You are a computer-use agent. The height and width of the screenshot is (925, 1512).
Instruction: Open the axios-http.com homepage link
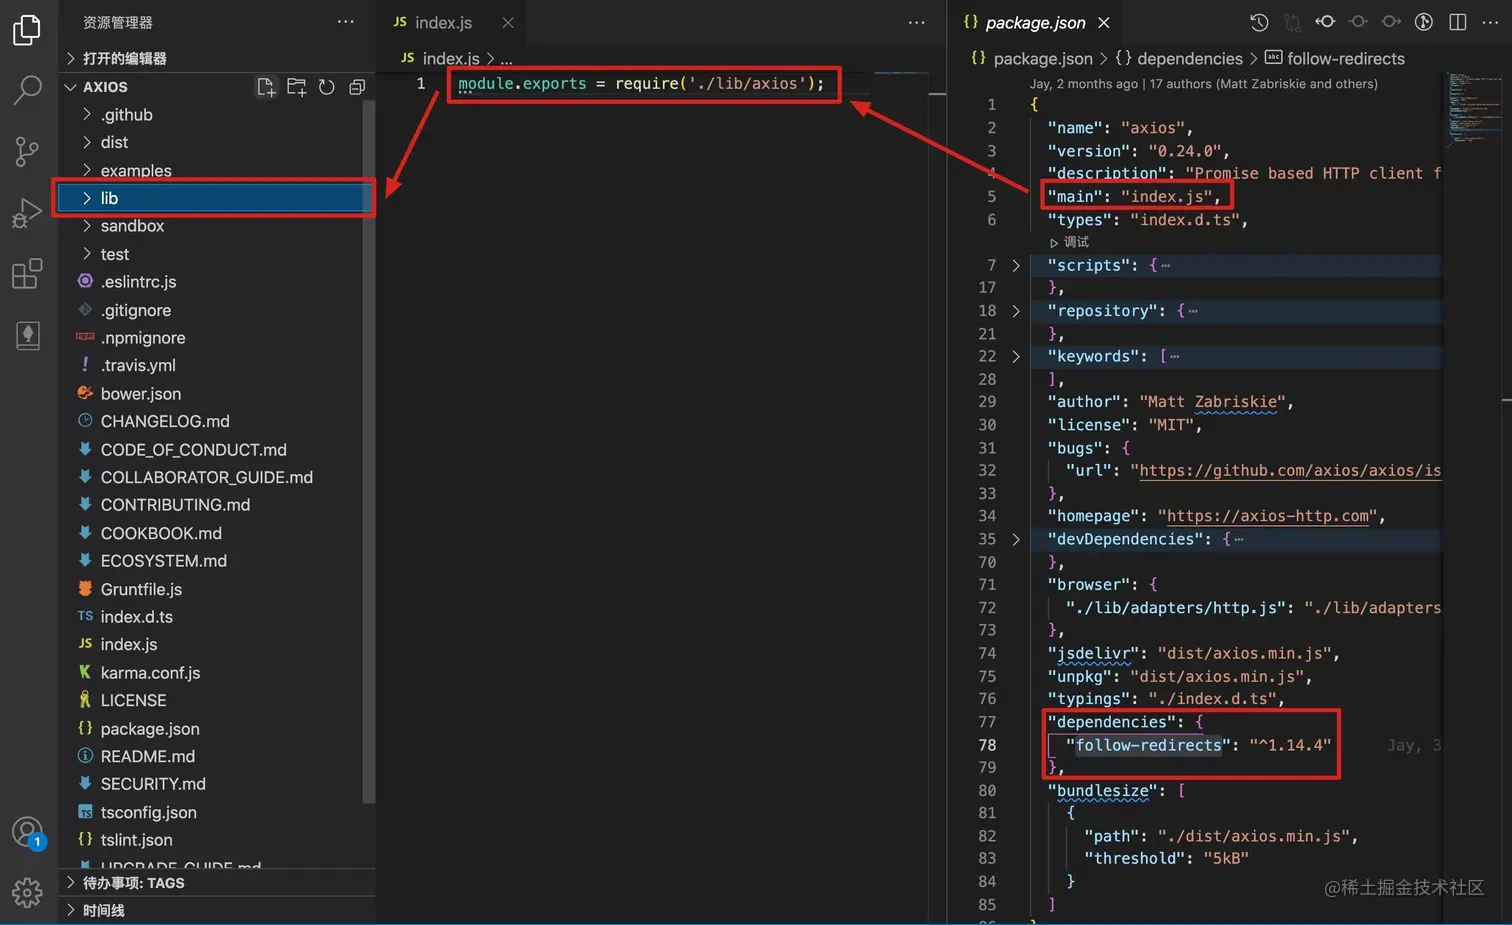coord(1269,516)
